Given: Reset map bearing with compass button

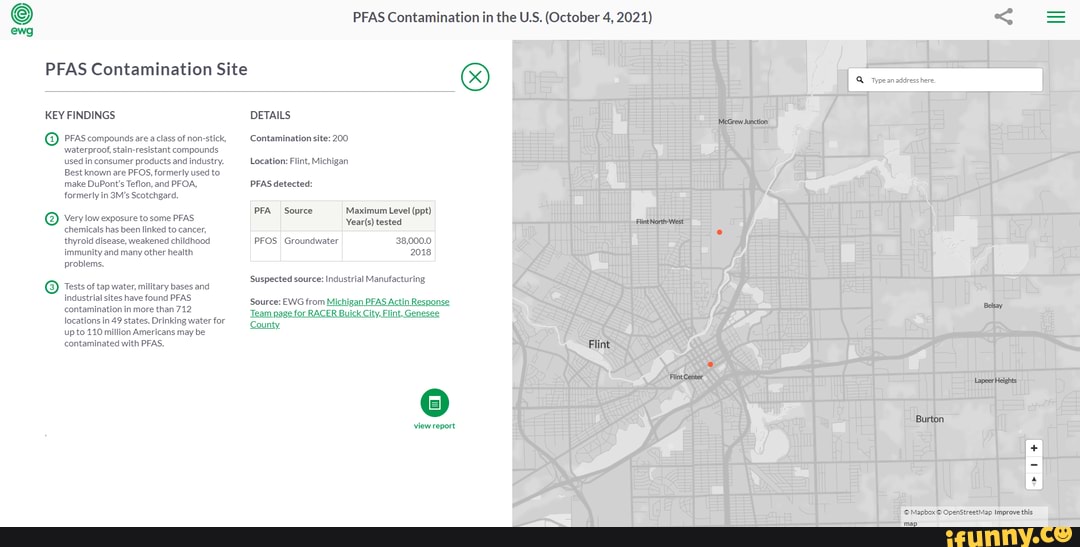Looking at the screenshot, I should 1034,481.
